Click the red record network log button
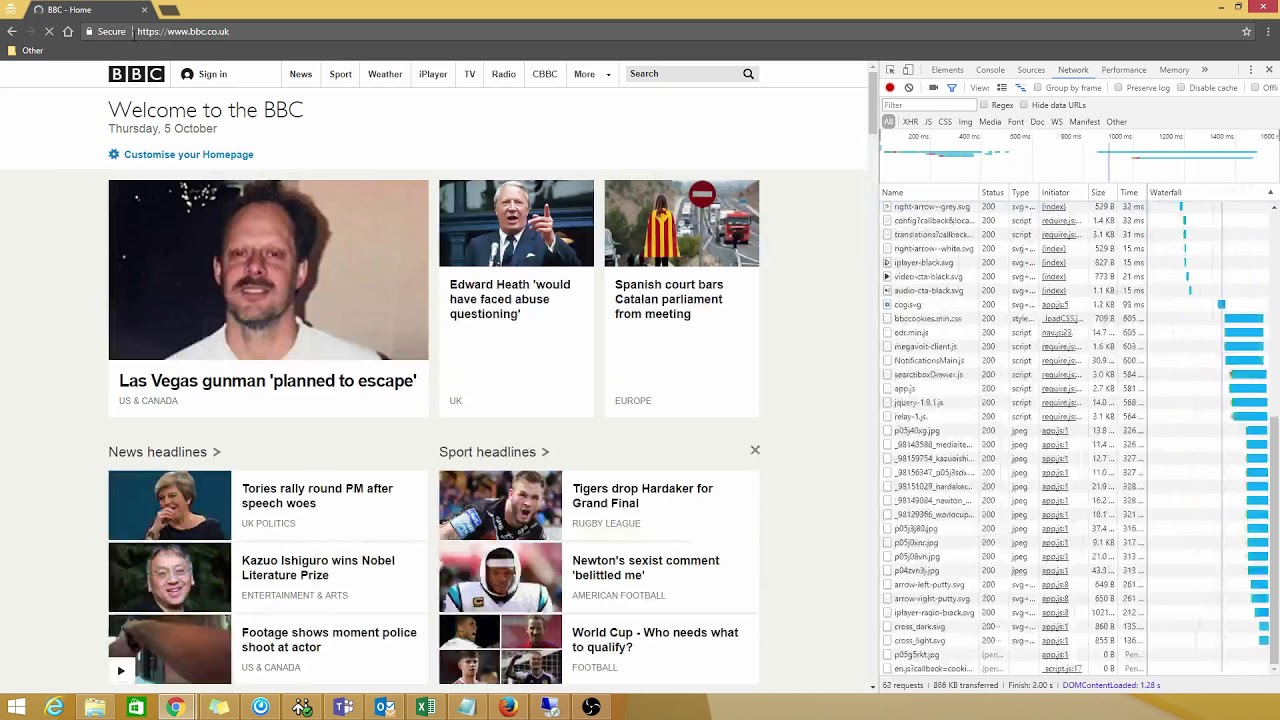The height and width of the screenshot is (720, 1280). point(890,88)
